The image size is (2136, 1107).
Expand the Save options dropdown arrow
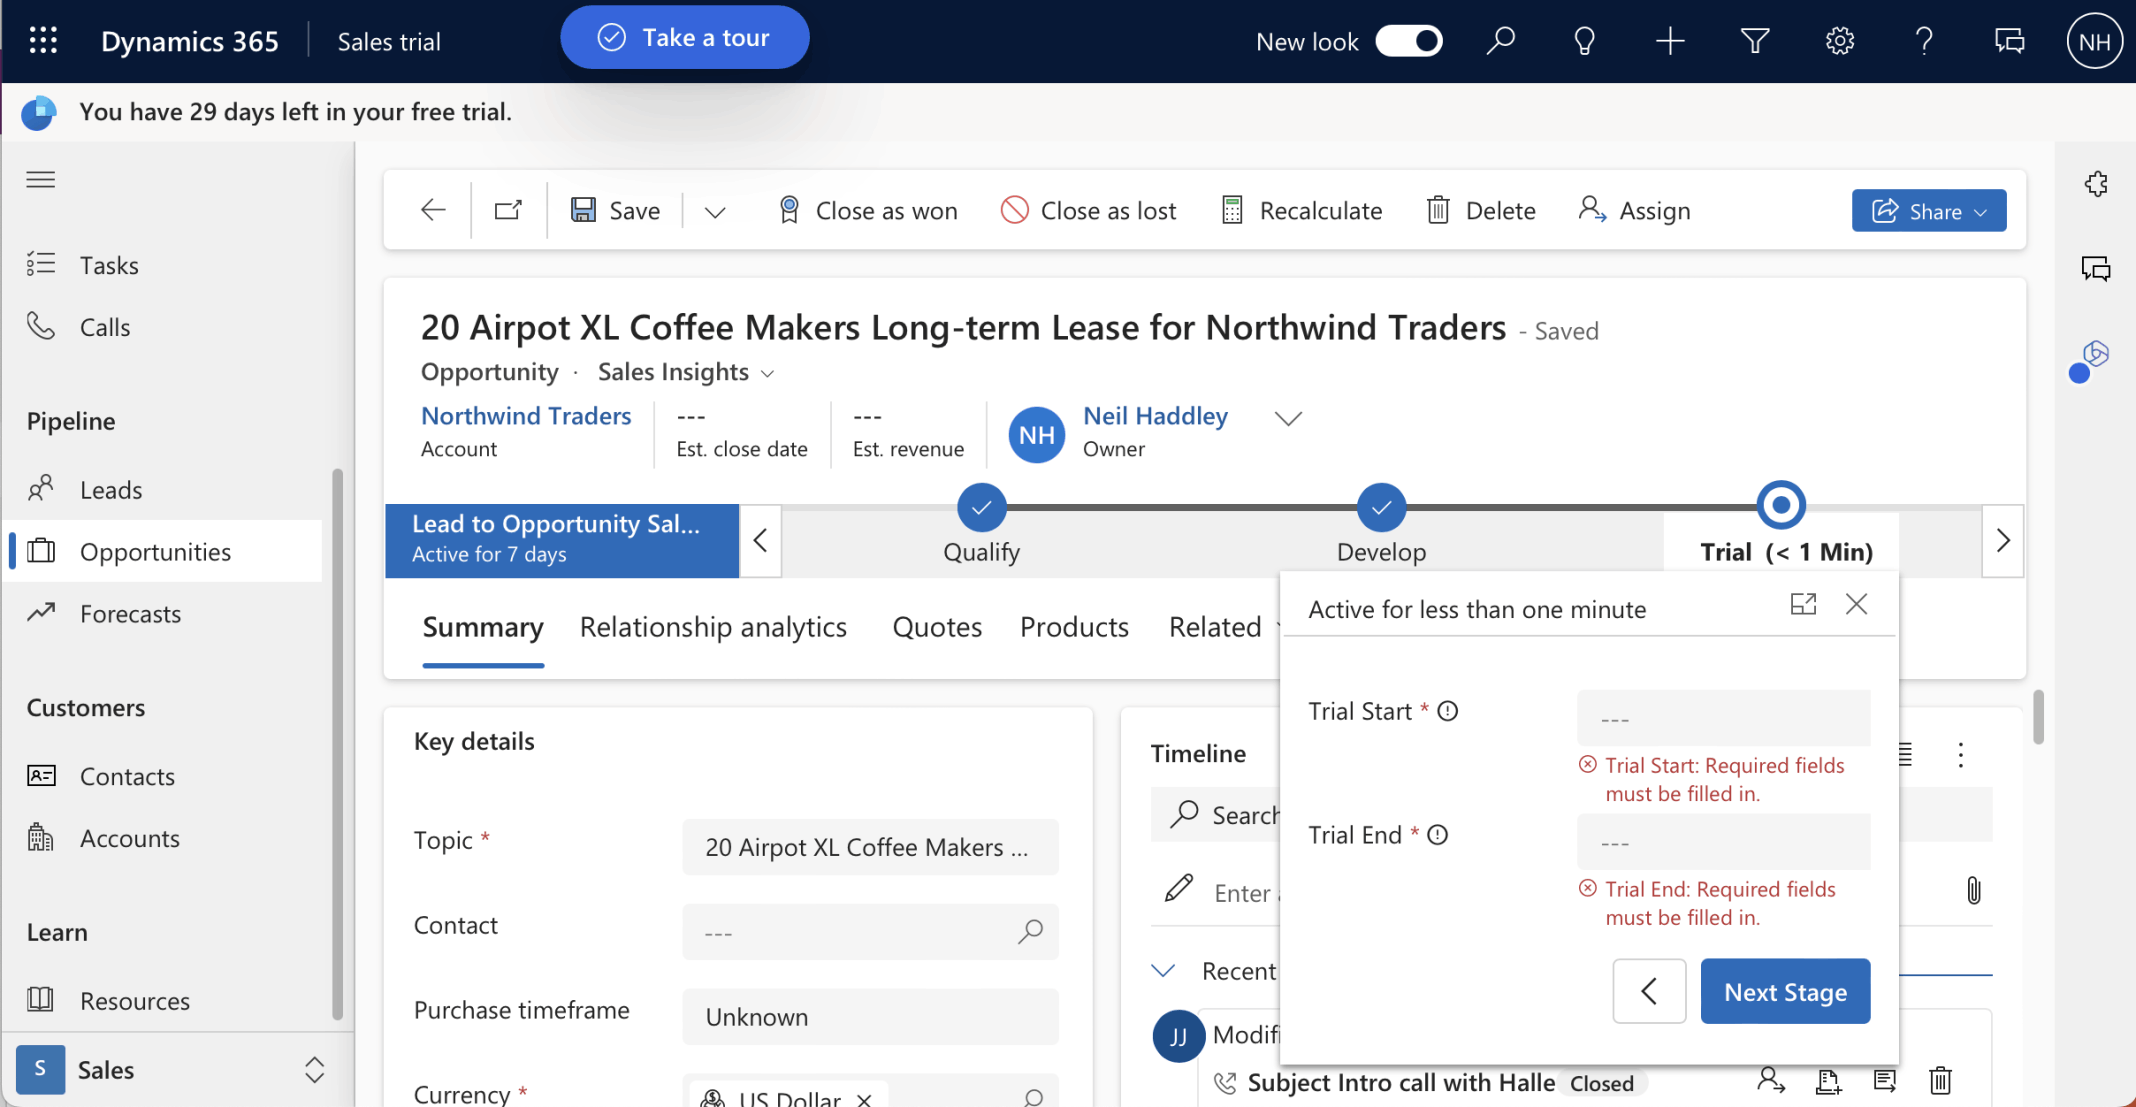point(714,211)
